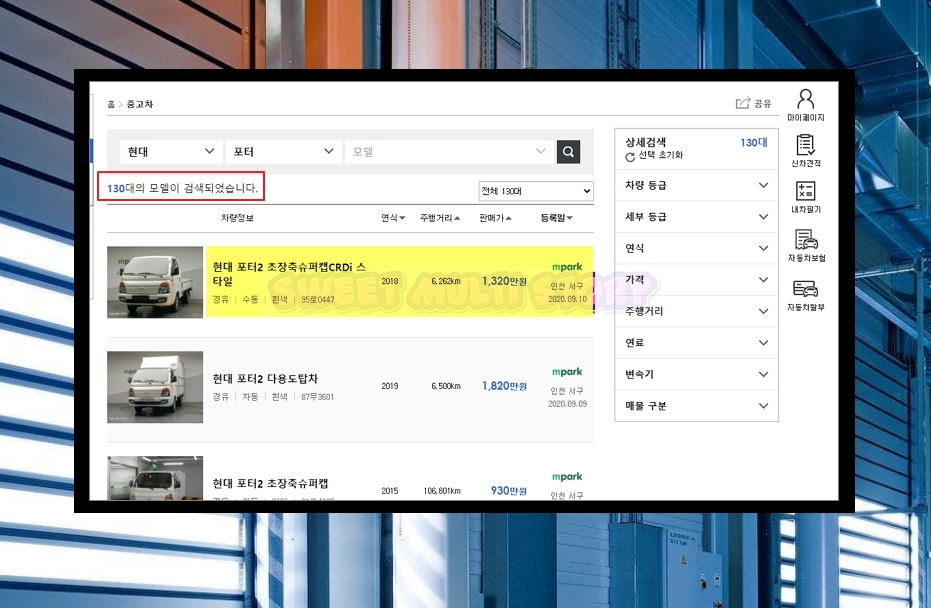Expand the 가격 filter section
This screenshot has width=931, height=608.
click(696, 280)
